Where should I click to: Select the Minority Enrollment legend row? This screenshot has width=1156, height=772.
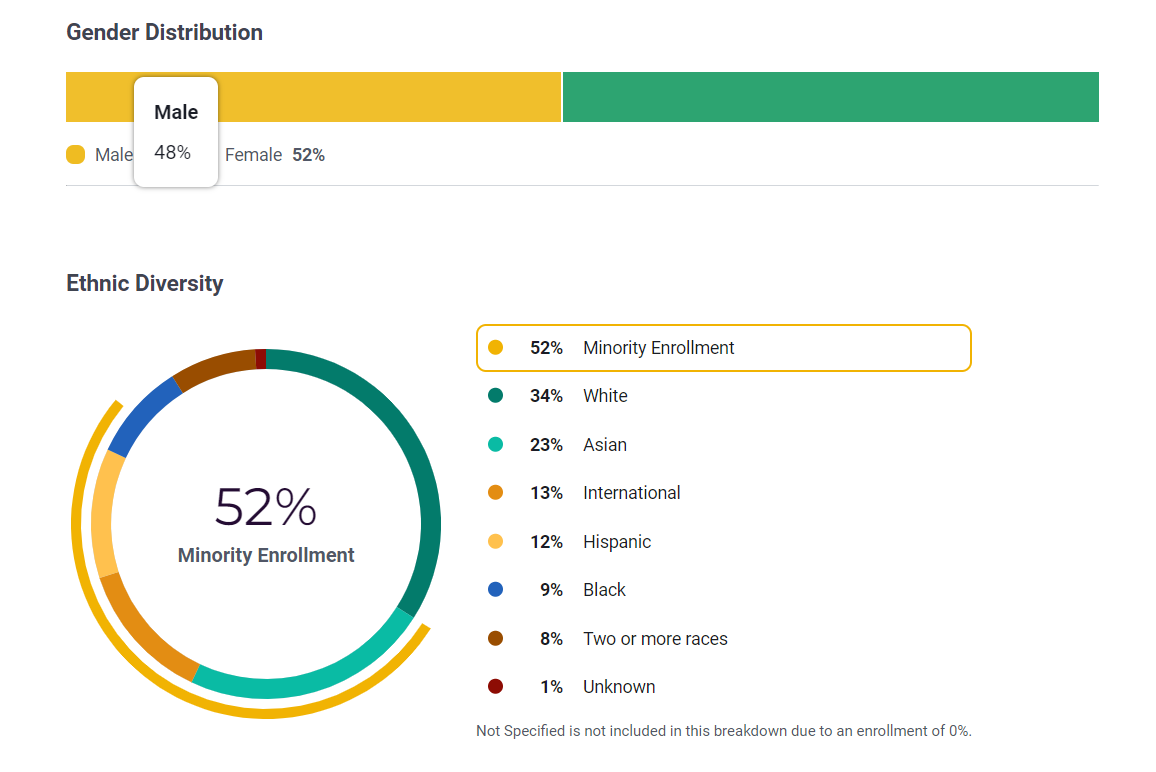[x=723, y=348]
